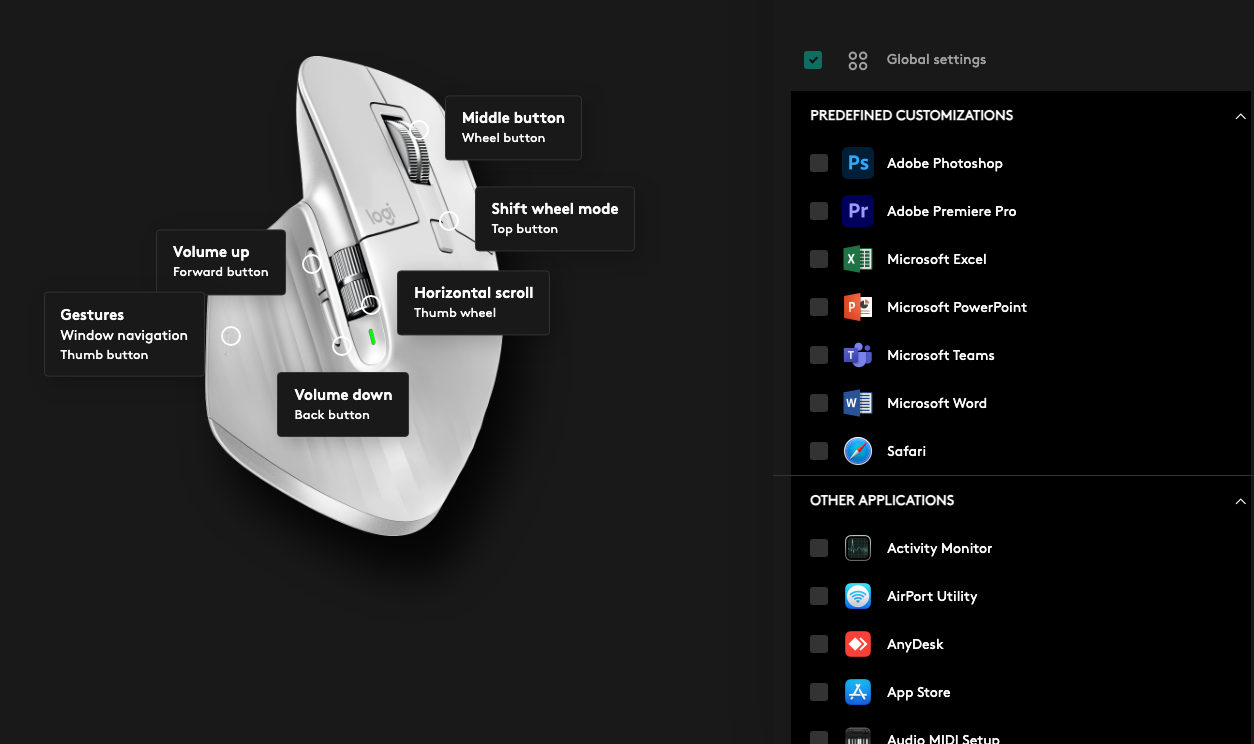The image size is (1254, 744).
Task: Click the OTHER APPLICATIONS heading
Action: 882,501
